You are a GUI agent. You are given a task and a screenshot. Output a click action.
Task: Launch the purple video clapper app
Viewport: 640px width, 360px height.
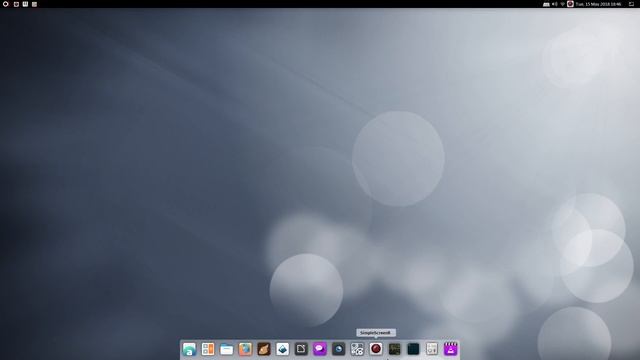coord(451,349)
